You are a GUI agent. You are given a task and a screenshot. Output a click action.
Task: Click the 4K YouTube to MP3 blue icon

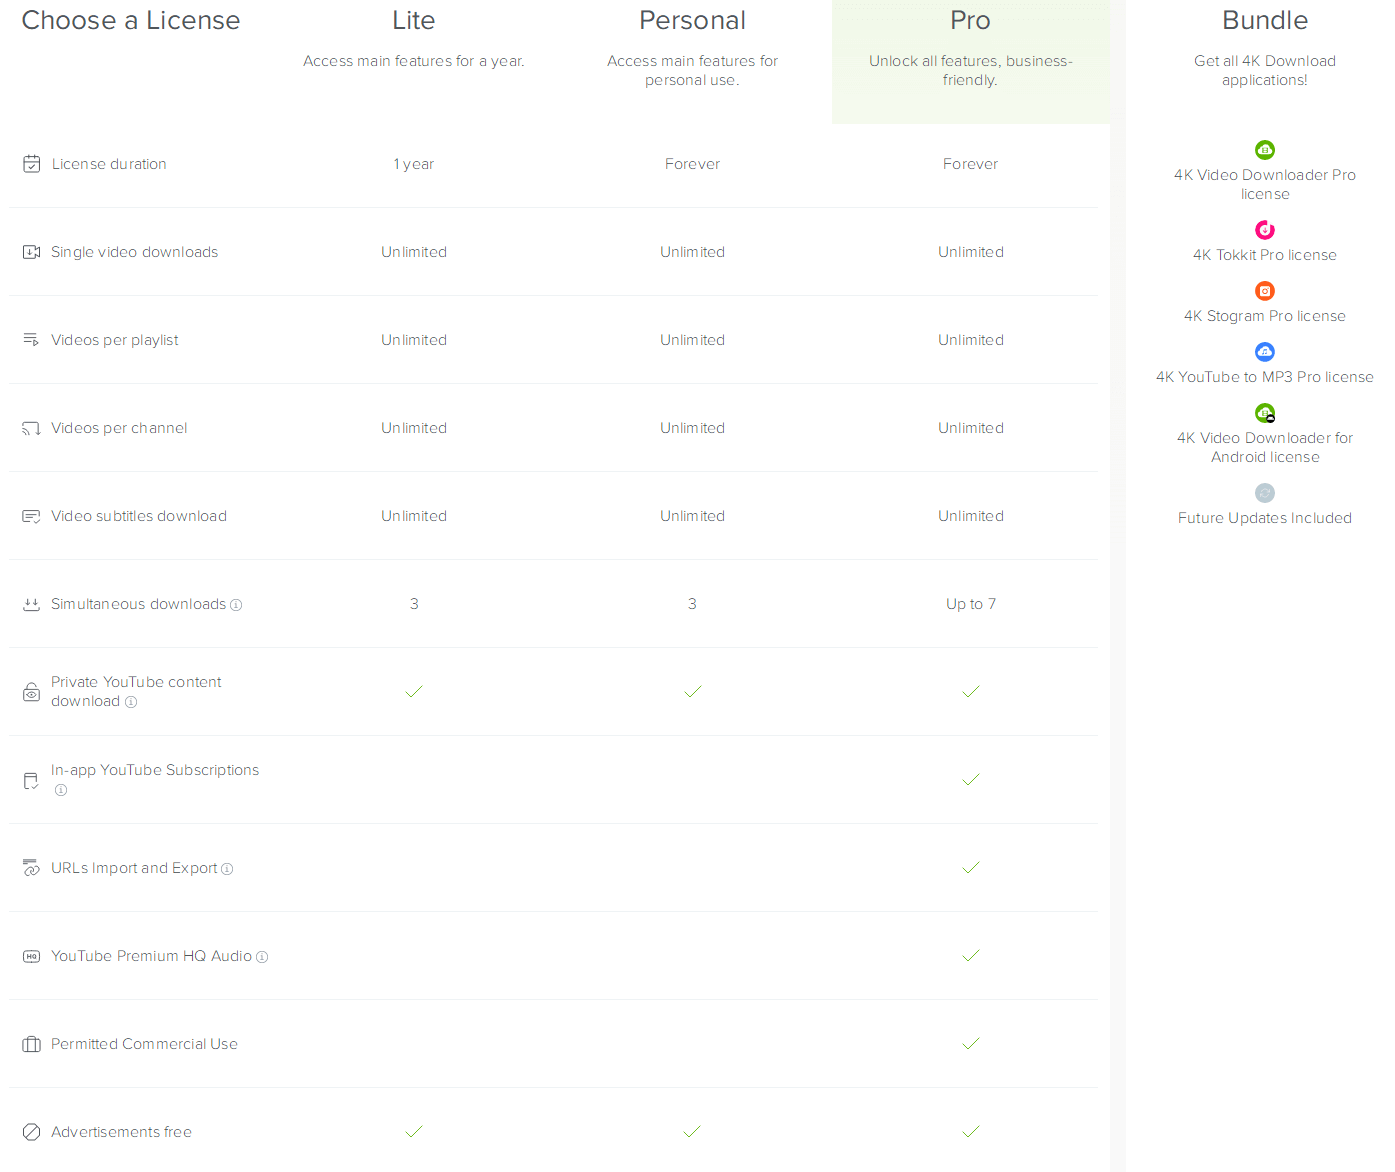[x=1265, y=352]
